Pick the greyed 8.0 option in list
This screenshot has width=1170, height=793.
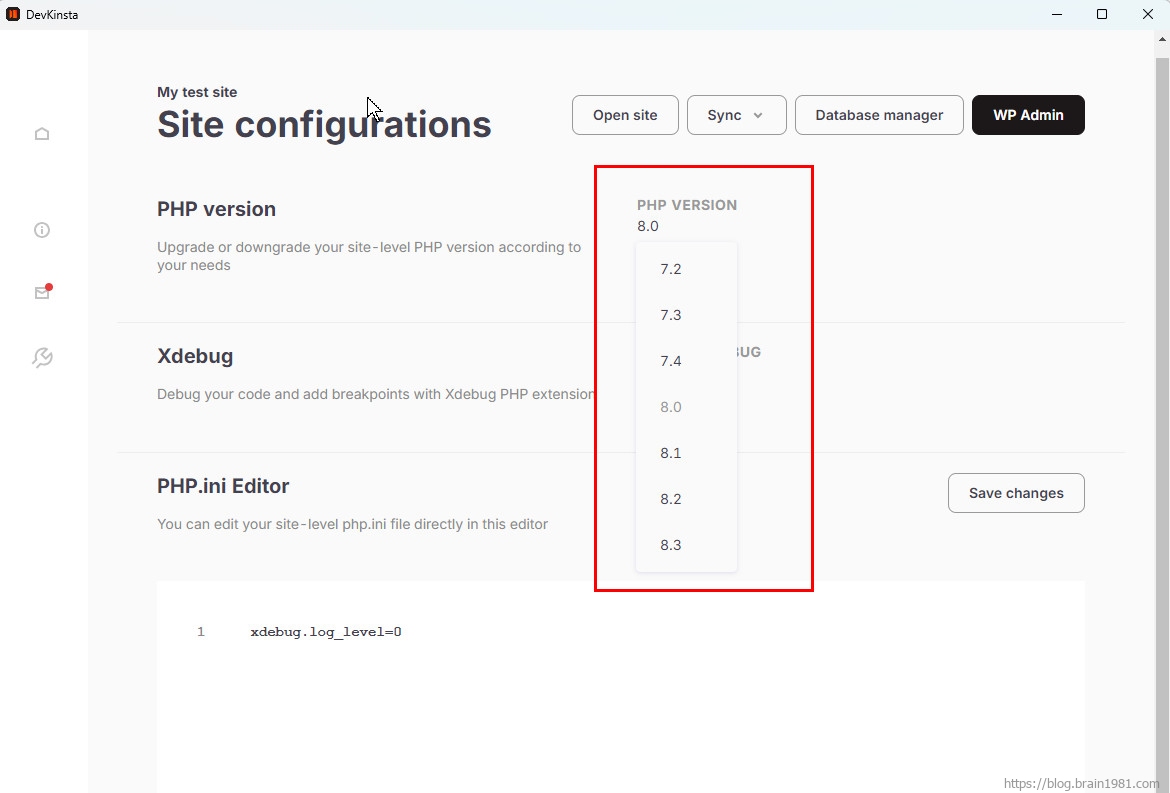point(686,407)
